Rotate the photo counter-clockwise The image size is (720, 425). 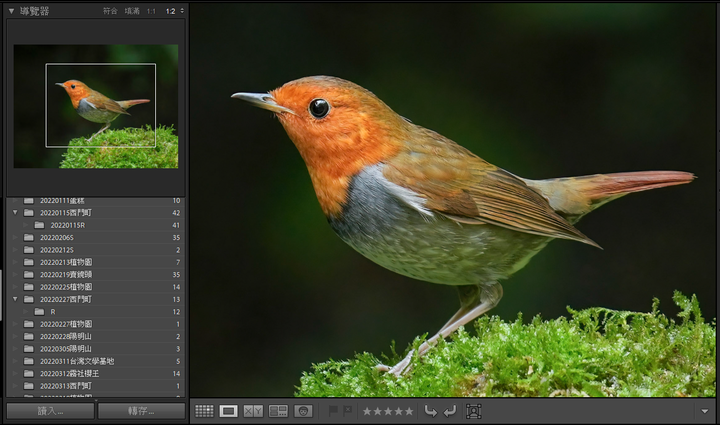coord(430,411)
